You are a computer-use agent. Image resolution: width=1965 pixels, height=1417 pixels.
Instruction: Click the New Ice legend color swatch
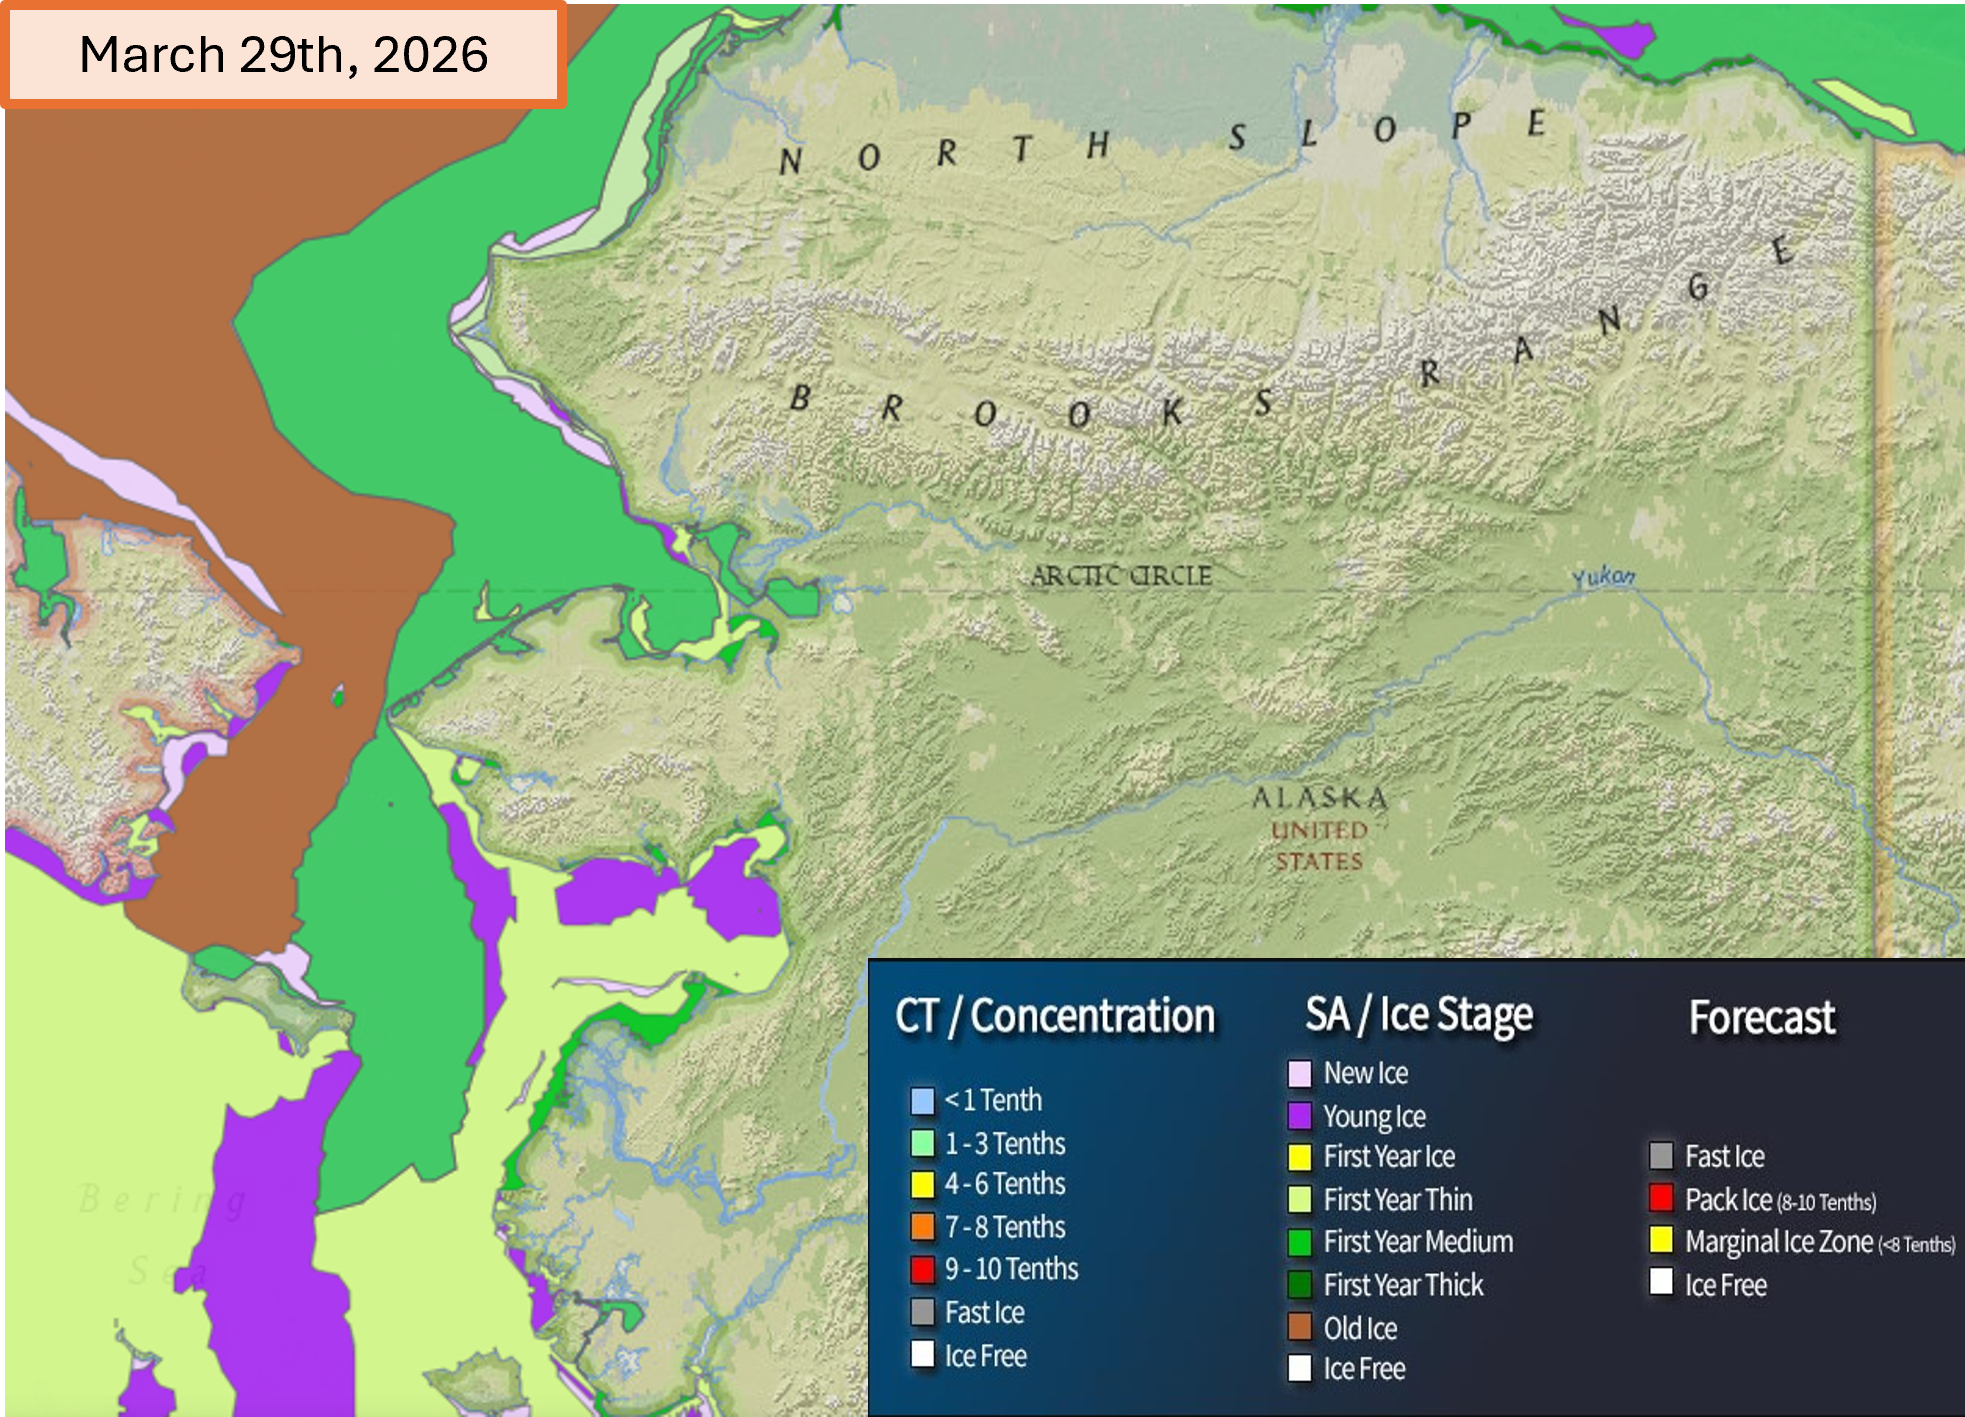[1299, 1074]
